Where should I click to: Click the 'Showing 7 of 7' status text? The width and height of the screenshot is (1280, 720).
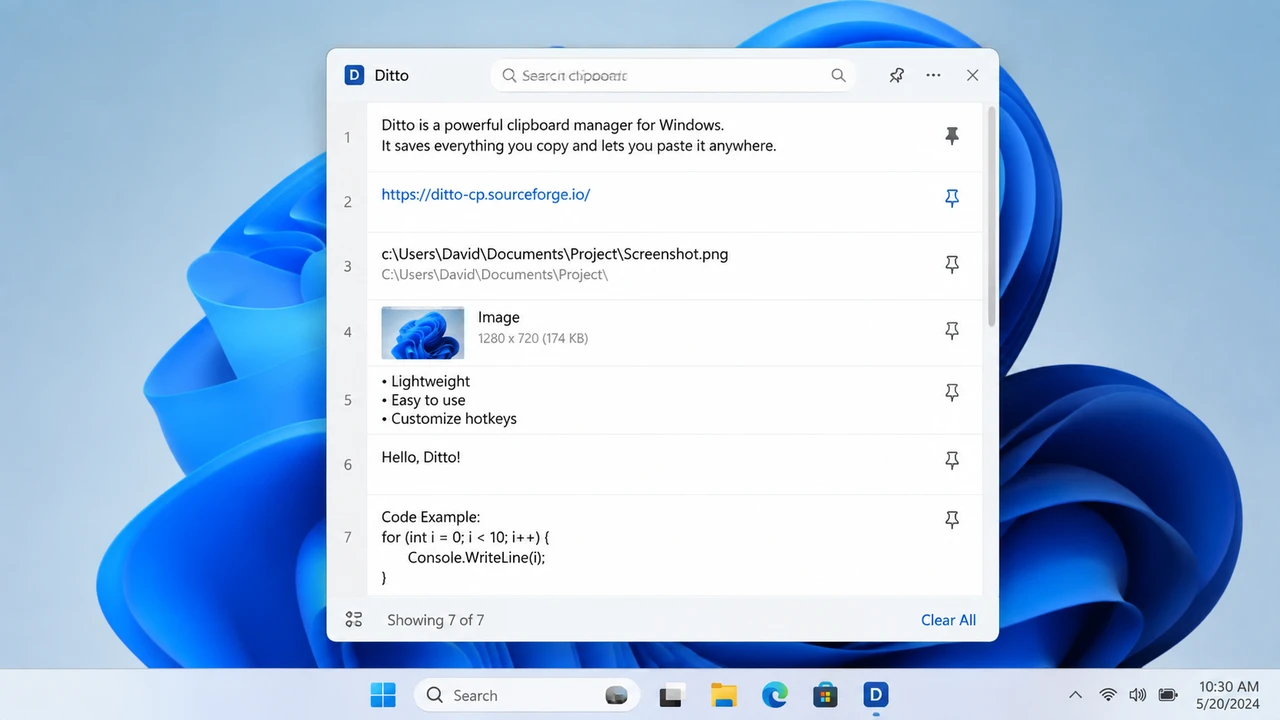(436, 620)
